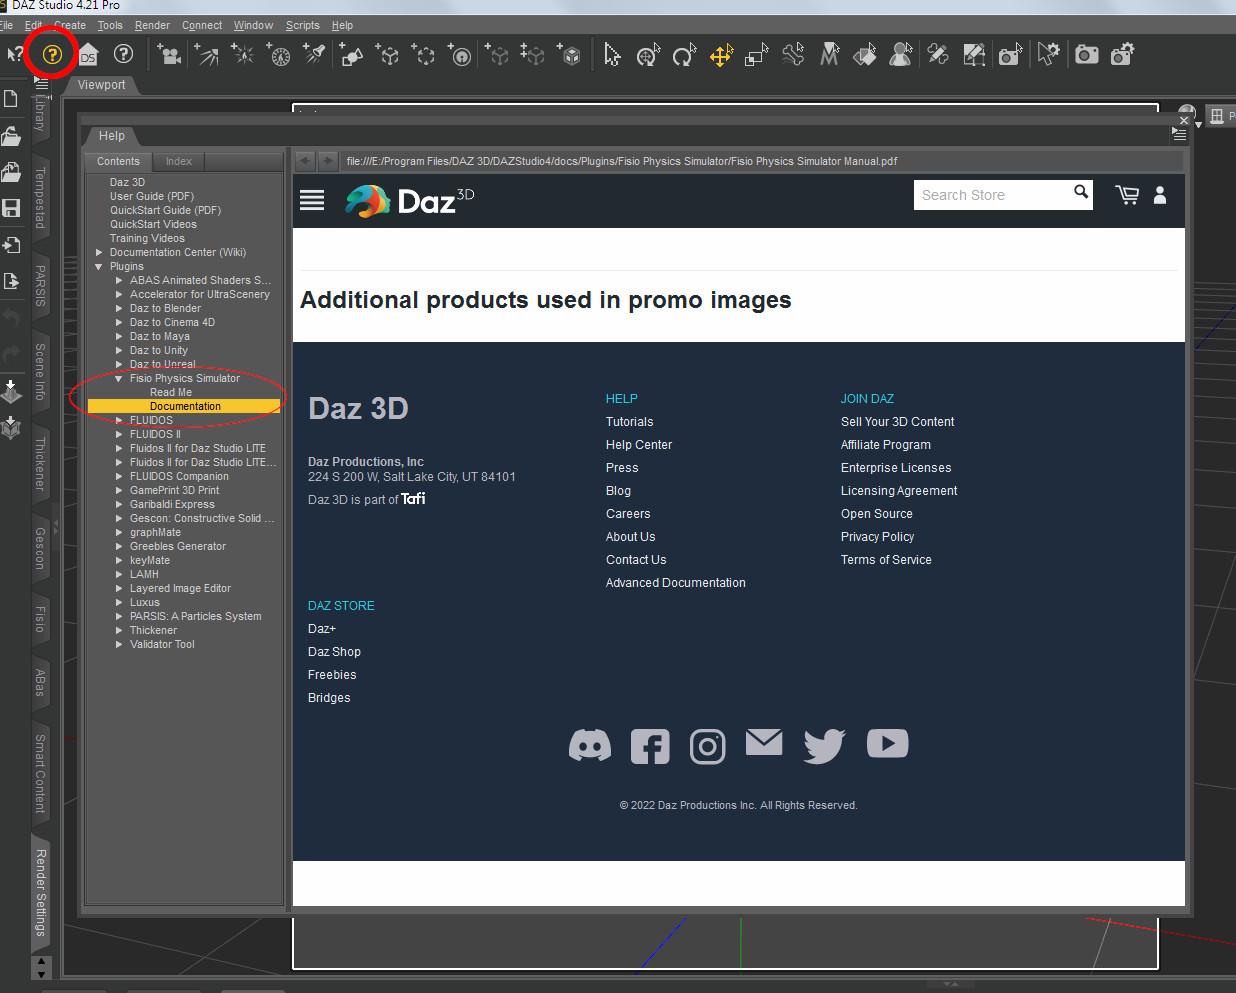Screen dimensions: 1236x993
Task: Create a new spotlight toolbar icon
Action: pos(314,54)
